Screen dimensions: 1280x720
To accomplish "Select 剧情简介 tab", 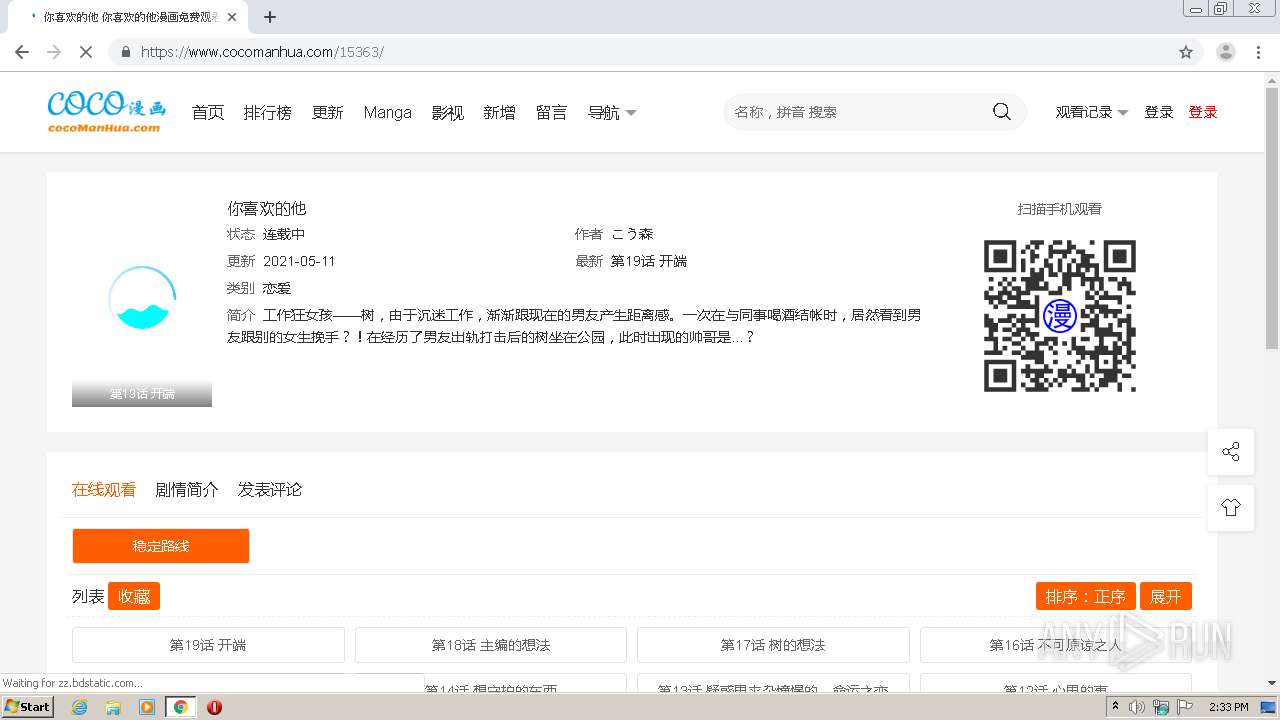I will pyautogui.click(x=187, y=490).
